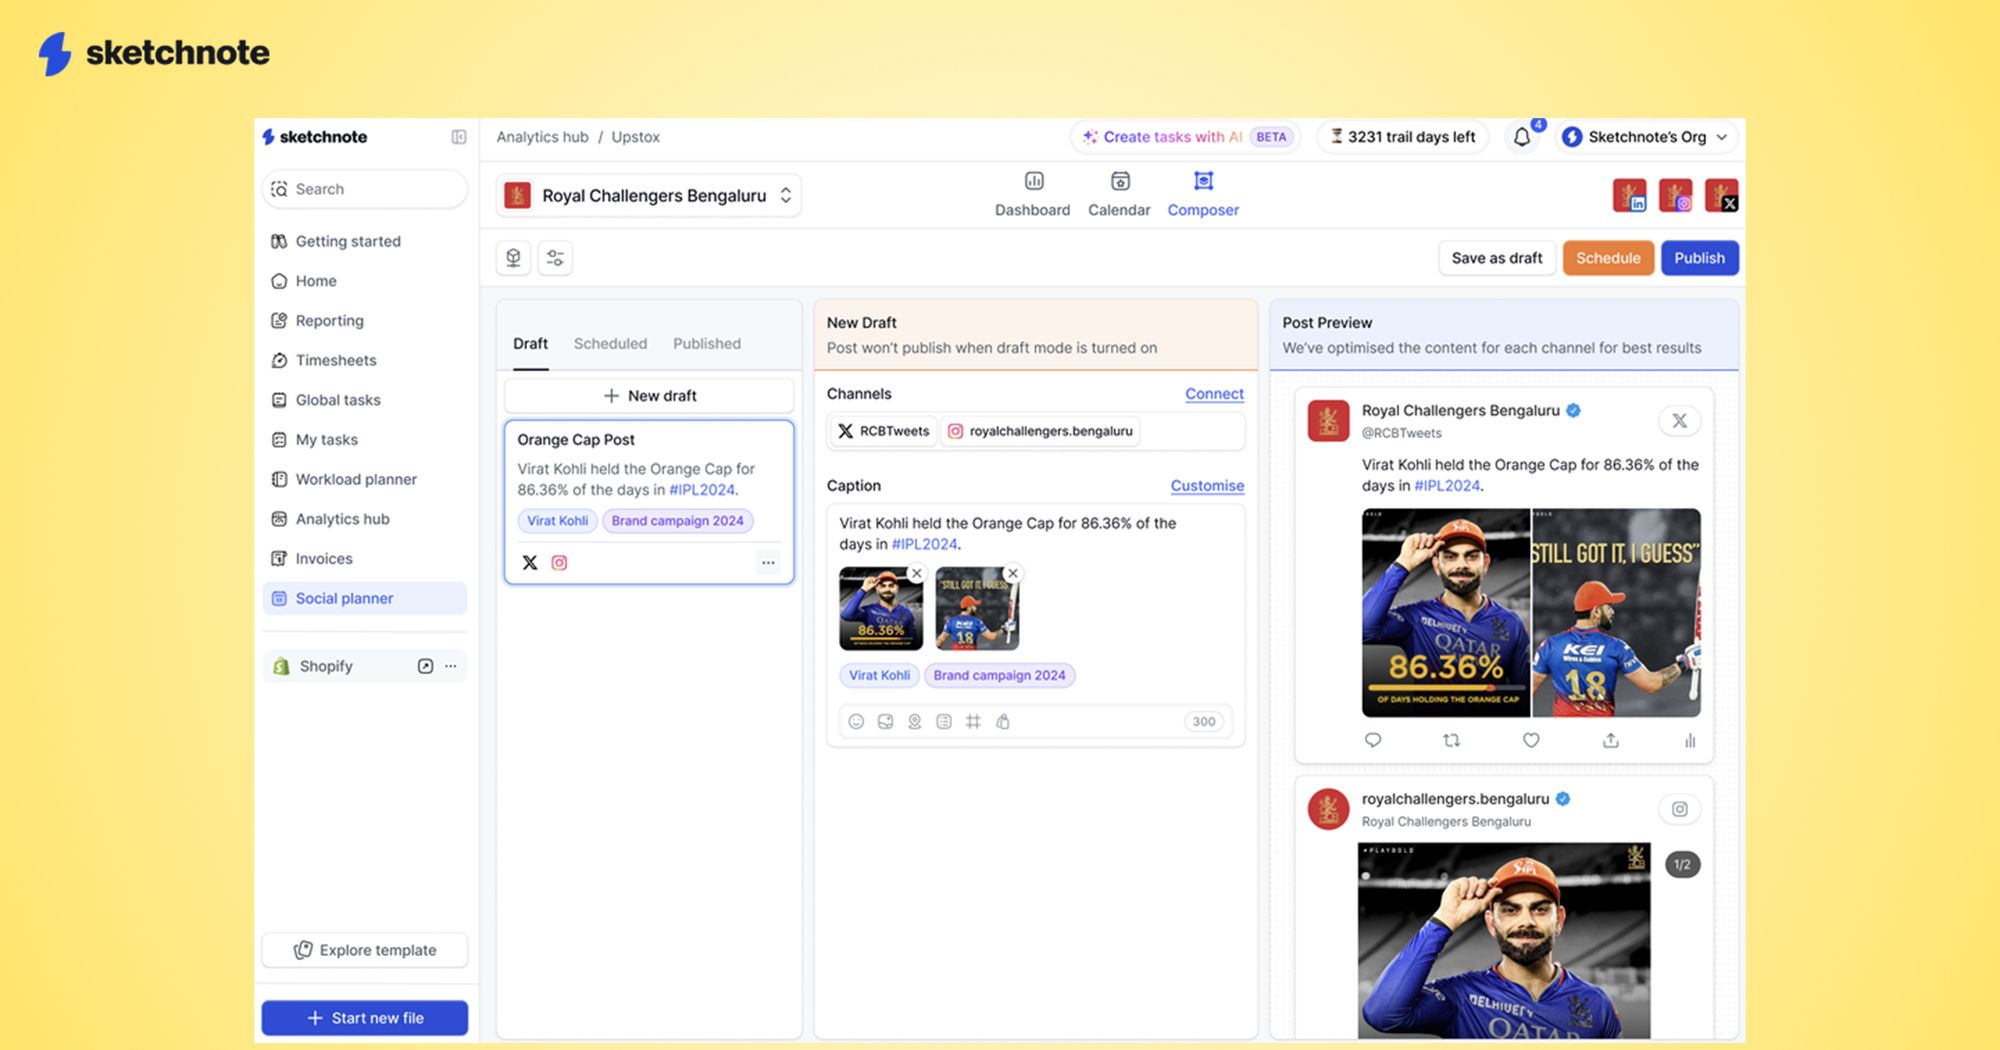Screen dimensions: 2000x1050
Task: View analytics icon on tweet preview
Action: click(x=1689, y=740)
